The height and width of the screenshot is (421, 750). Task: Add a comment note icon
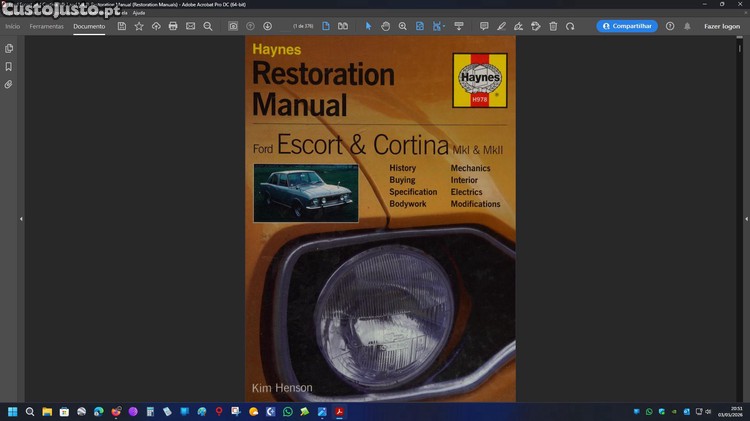tap(484, 26)
